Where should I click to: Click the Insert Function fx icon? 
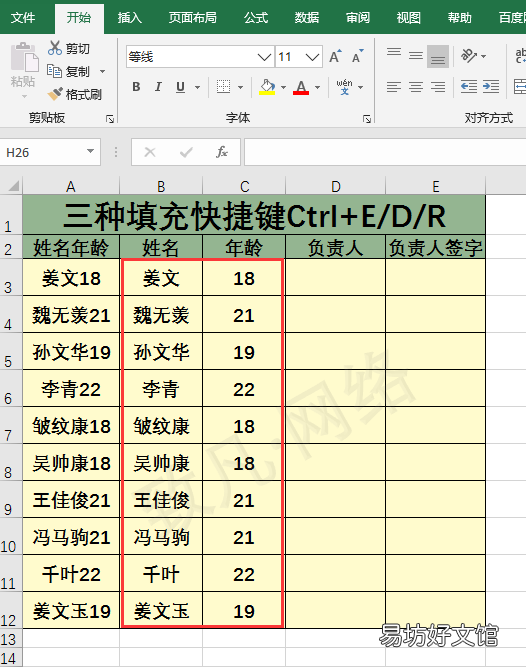(222, 152)
